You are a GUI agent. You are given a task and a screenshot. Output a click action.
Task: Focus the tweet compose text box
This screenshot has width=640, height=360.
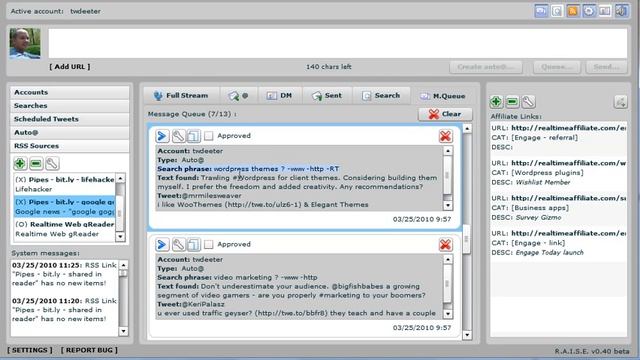(338, 43)
